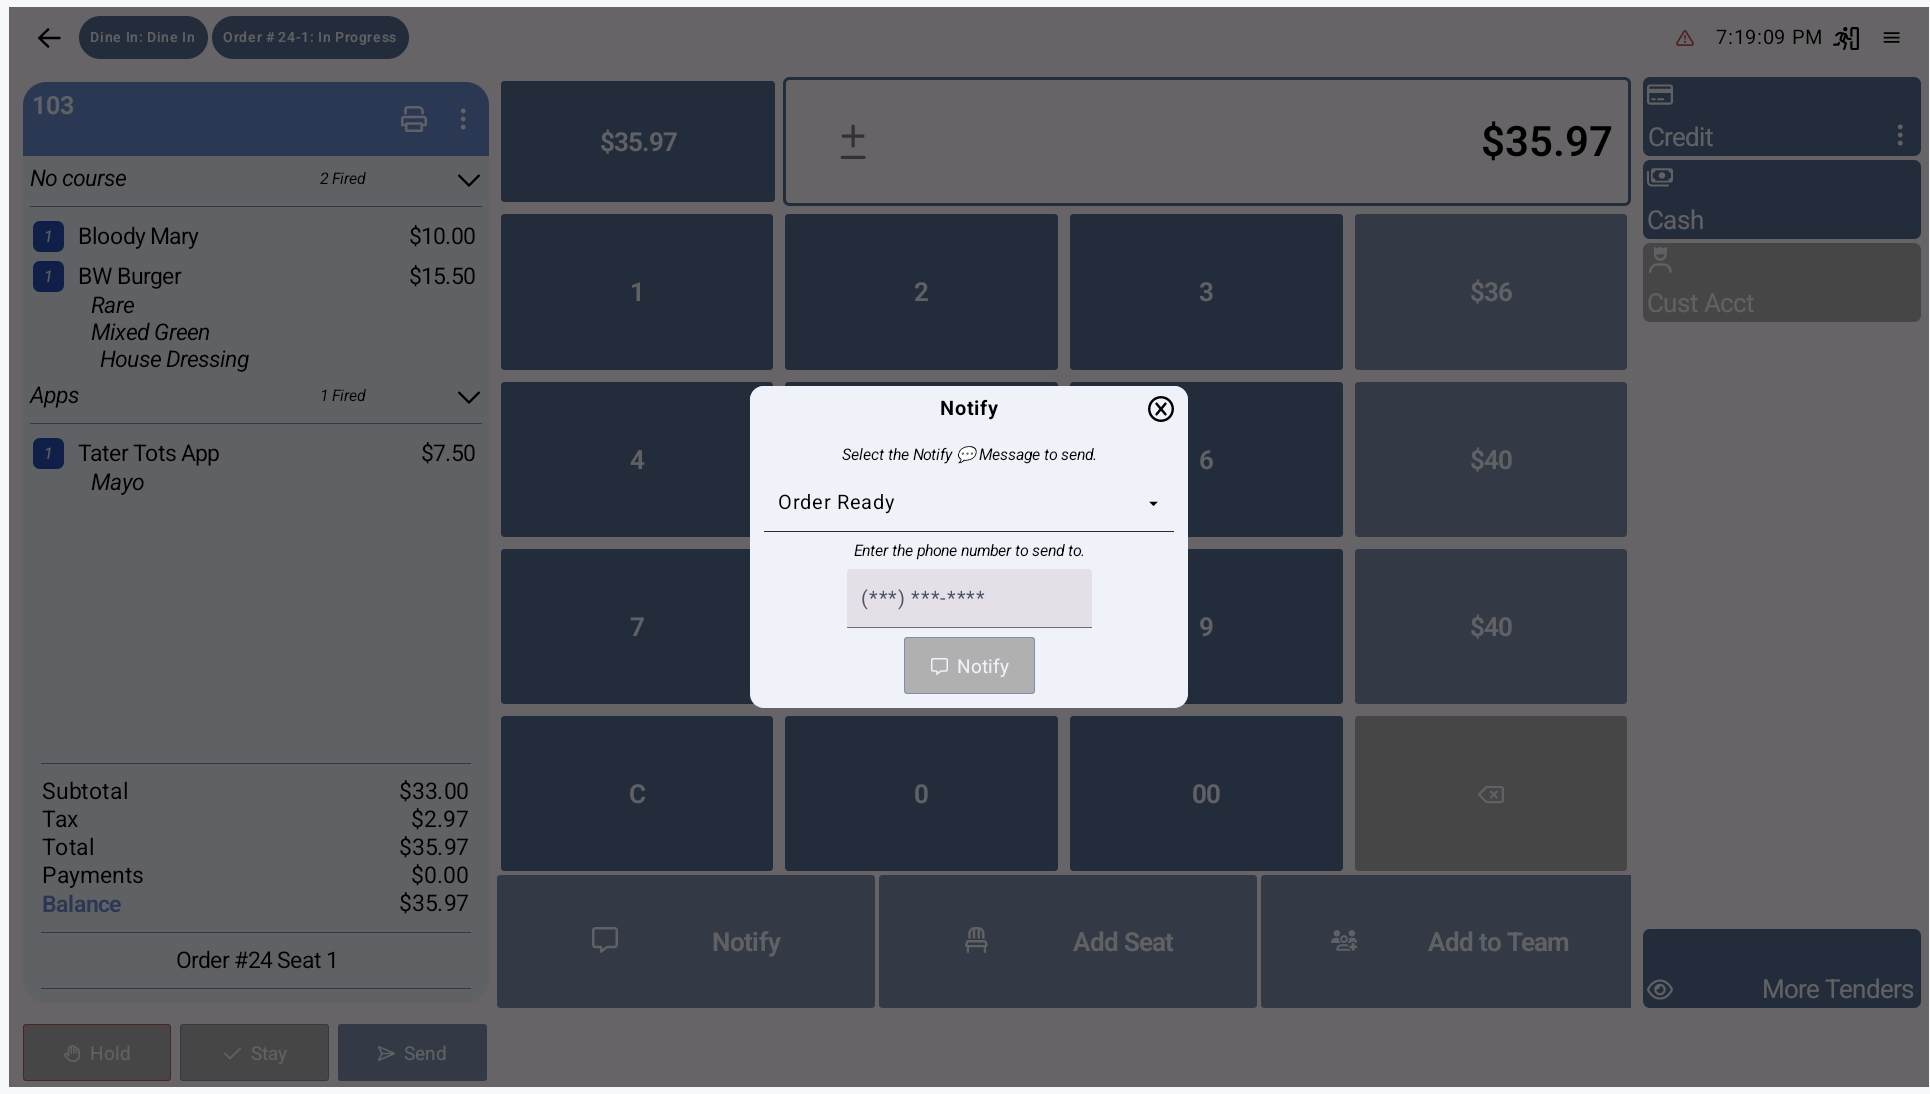Image resolution: width=1930 pixels, height=1094 pixels.
Task: Click the running person exit icon
Action: [x=1846, y=38]
